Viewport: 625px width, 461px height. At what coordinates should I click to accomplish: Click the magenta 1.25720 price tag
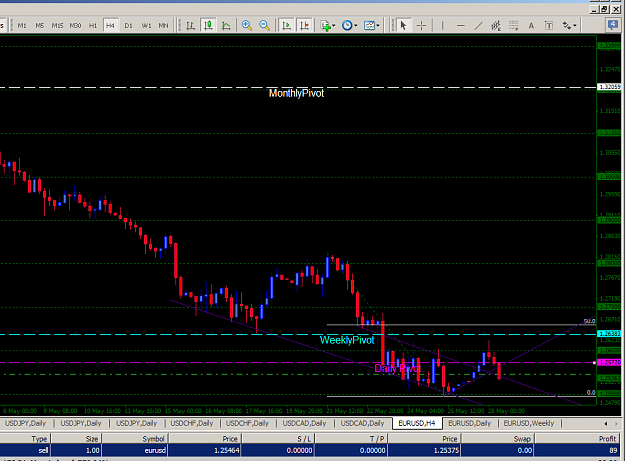(609, 362)
